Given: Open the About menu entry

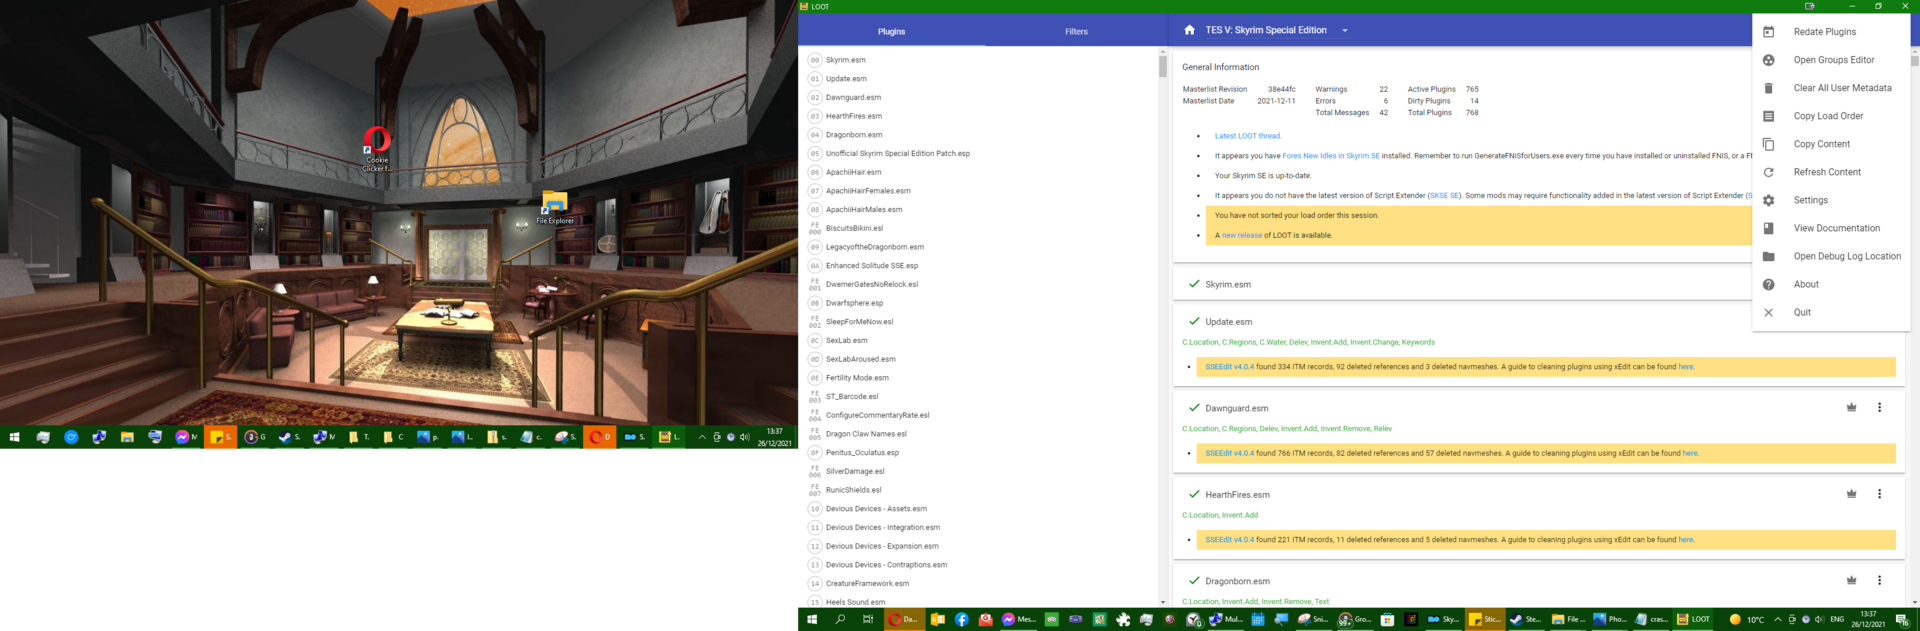Looking at the screenshot, I should pyautogui.click(x=1831, y=284).
